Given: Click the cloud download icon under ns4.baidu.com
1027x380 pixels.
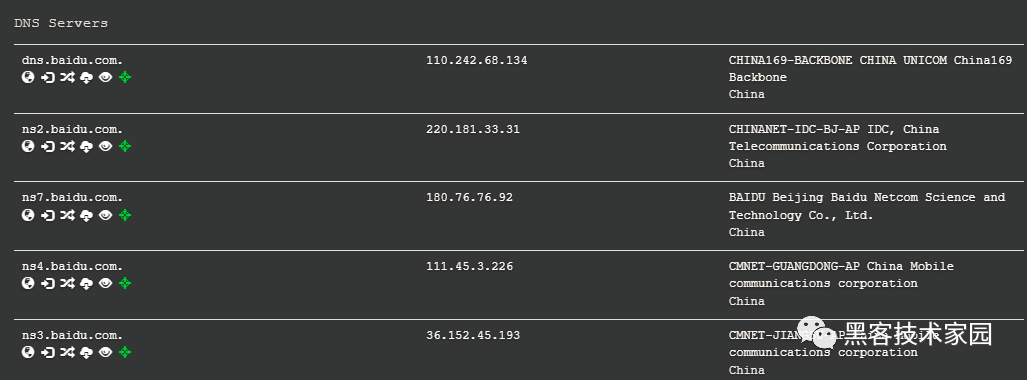Looking at the screenshot, I should (86, 283).
